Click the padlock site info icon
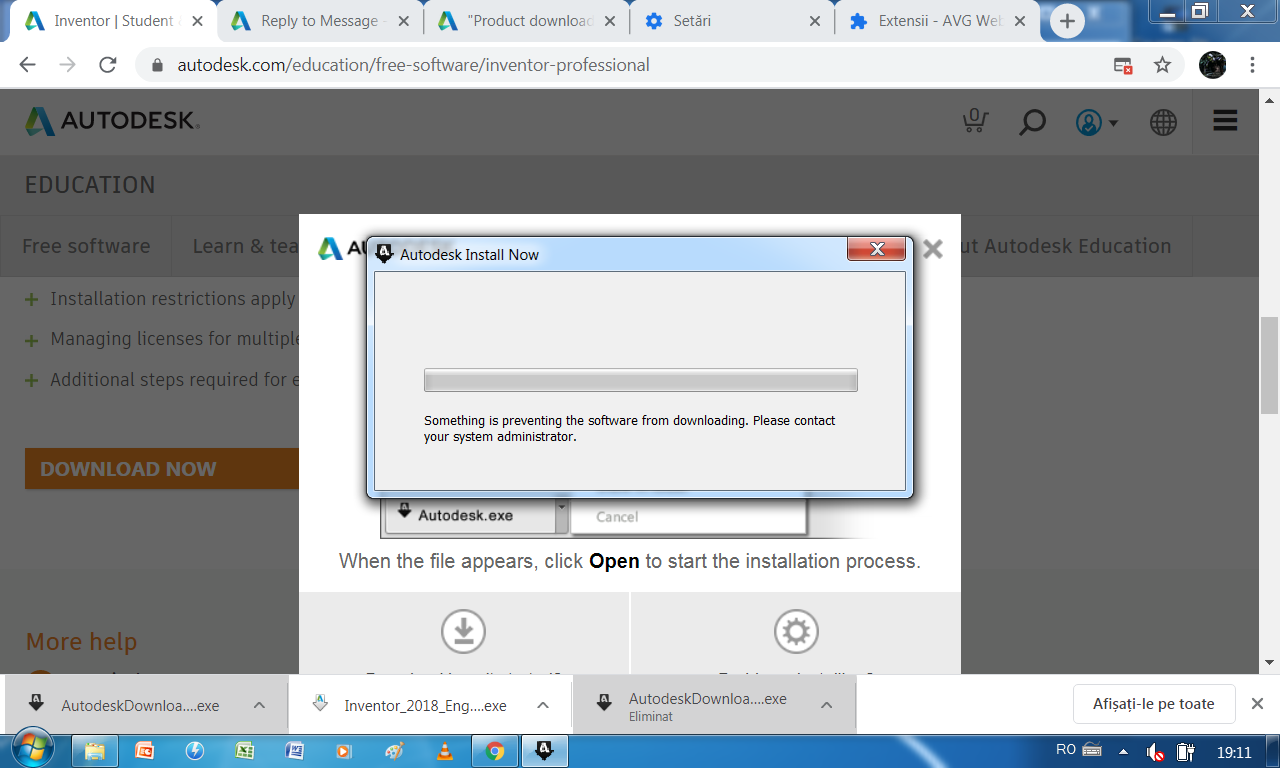Image resolution: width=1280 pixels, height=768 pixels. tap(156, 65)
